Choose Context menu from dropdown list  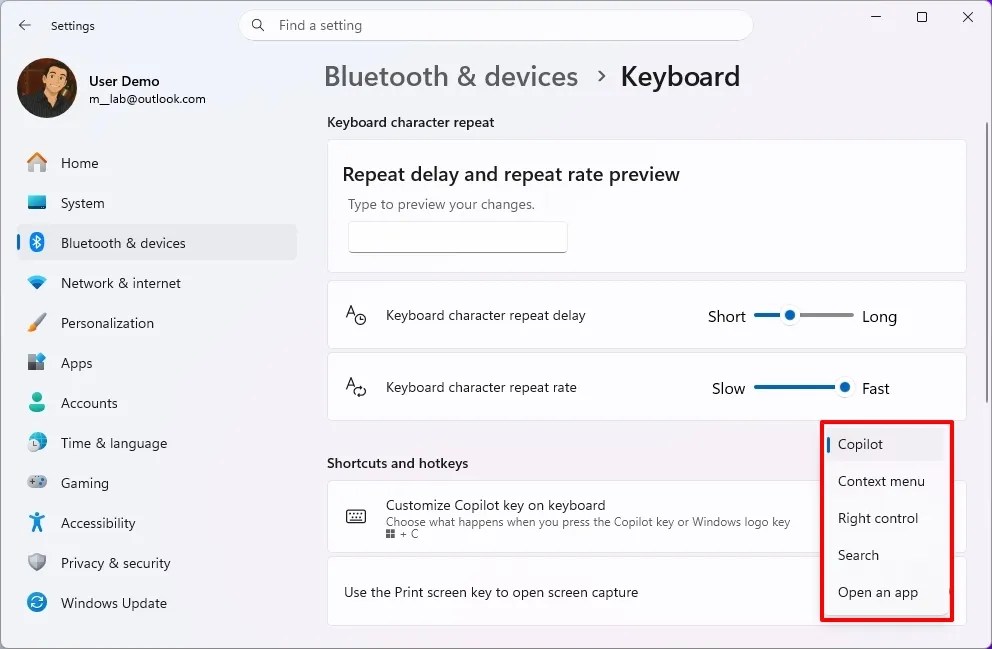(x=885, y=481)
